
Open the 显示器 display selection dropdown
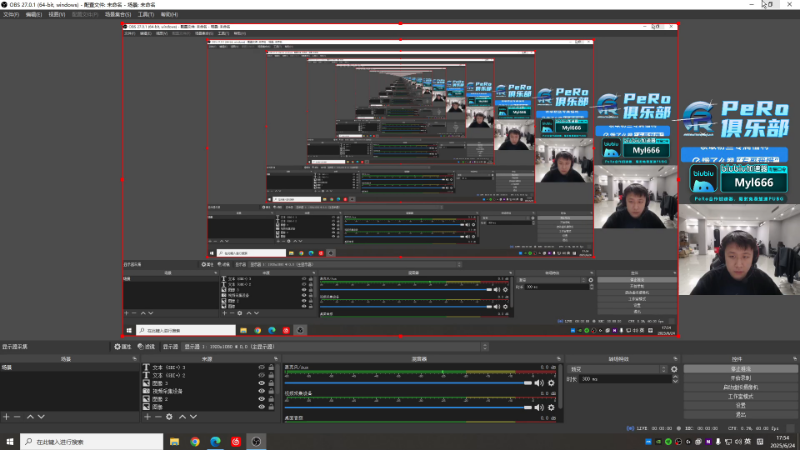pos(335,346)
